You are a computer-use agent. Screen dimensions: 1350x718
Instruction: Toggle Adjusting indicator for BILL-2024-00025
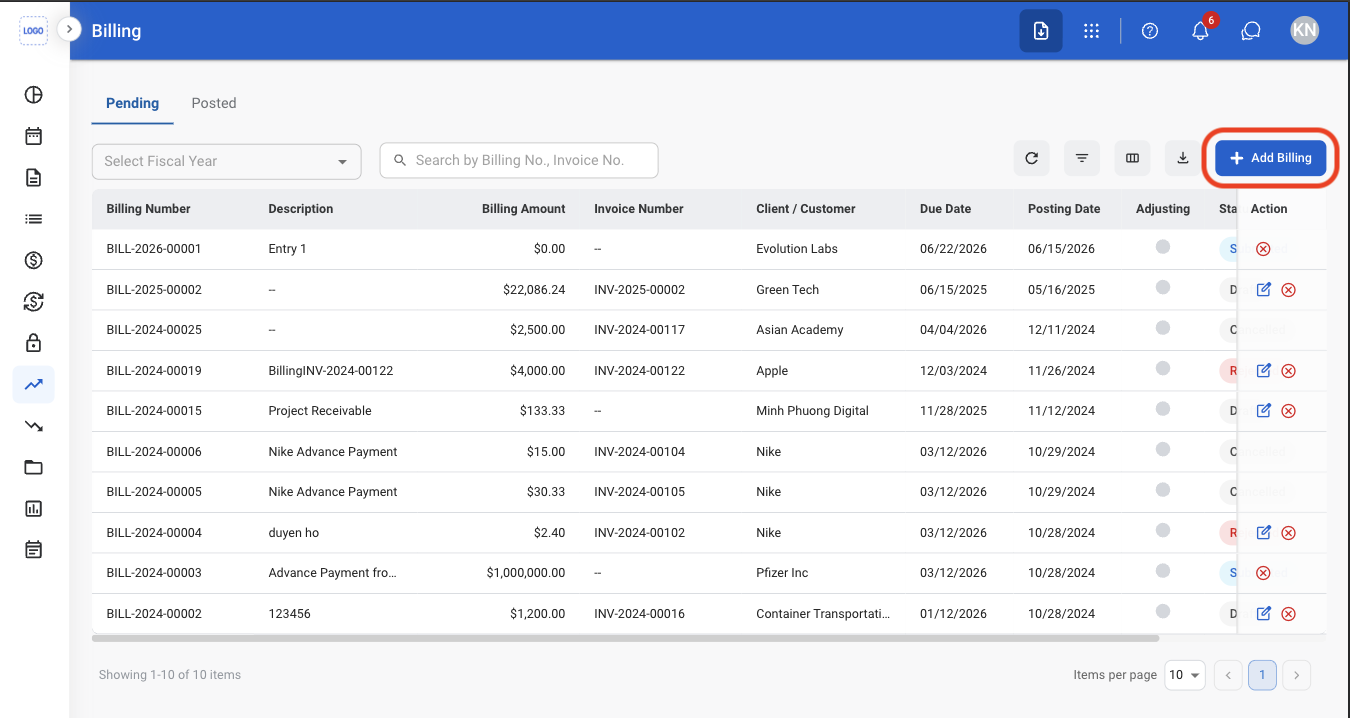(1162, 328)
